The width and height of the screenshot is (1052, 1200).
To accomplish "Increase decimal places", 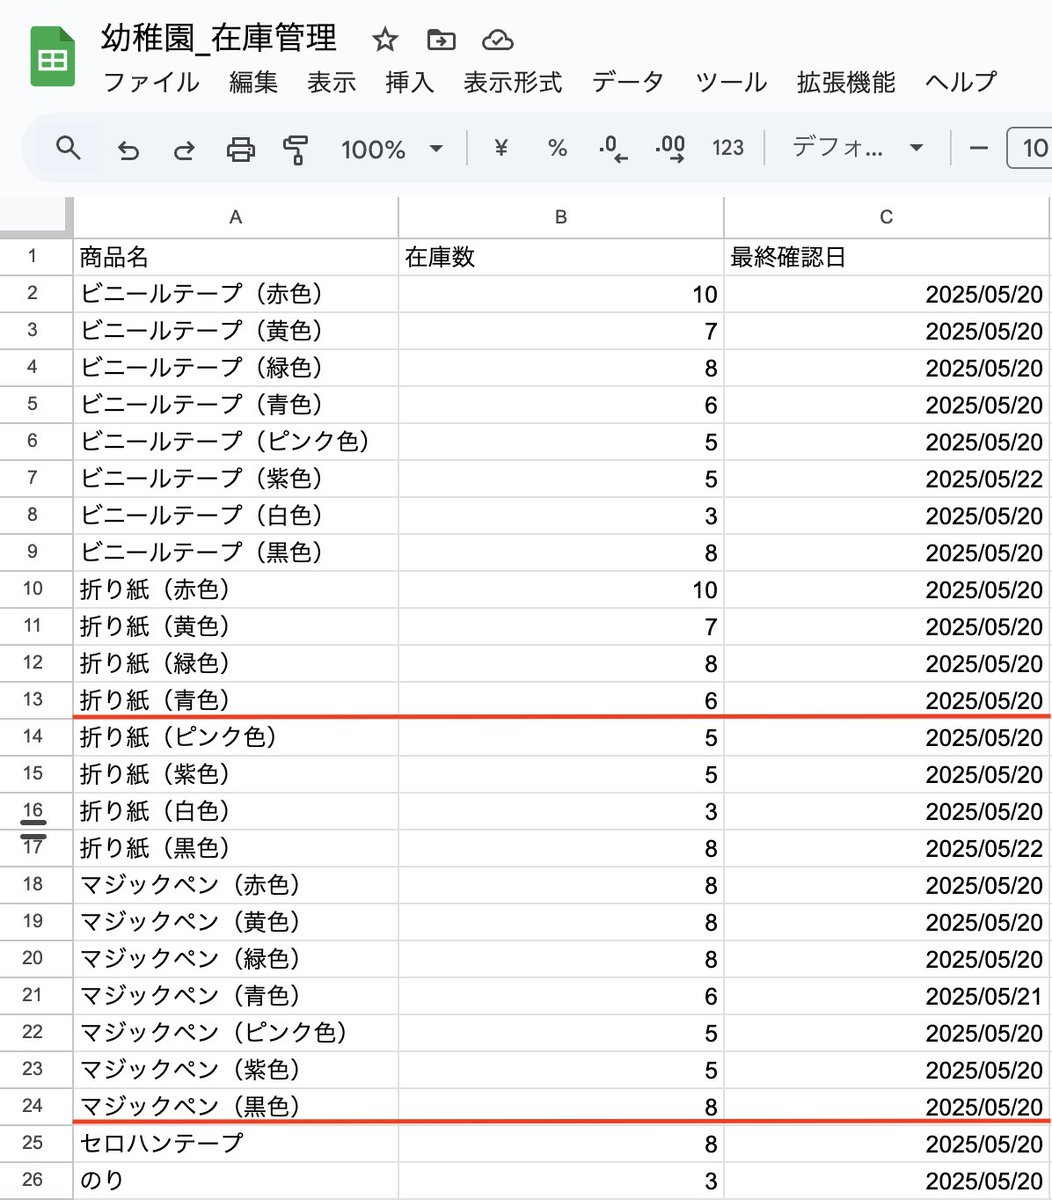I will [670, 150].
